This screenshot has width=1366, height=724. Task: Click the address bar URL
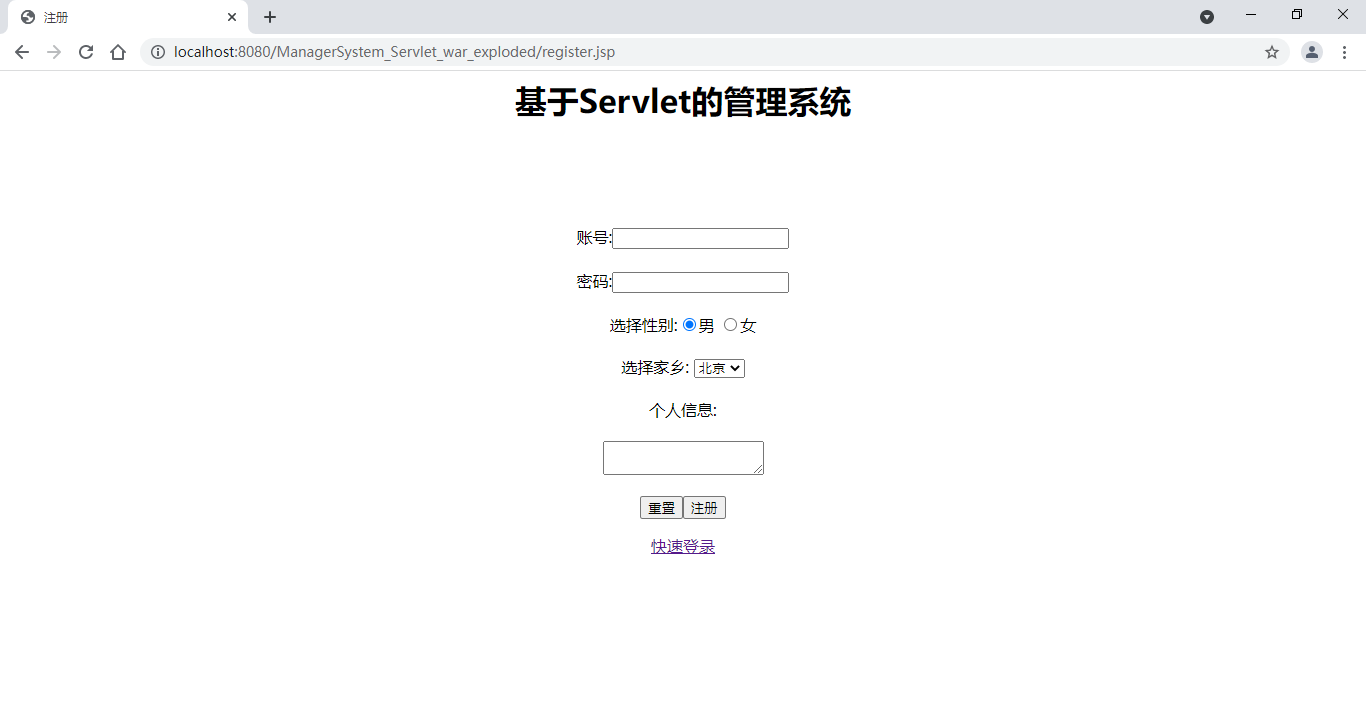(x=394, y=52)
